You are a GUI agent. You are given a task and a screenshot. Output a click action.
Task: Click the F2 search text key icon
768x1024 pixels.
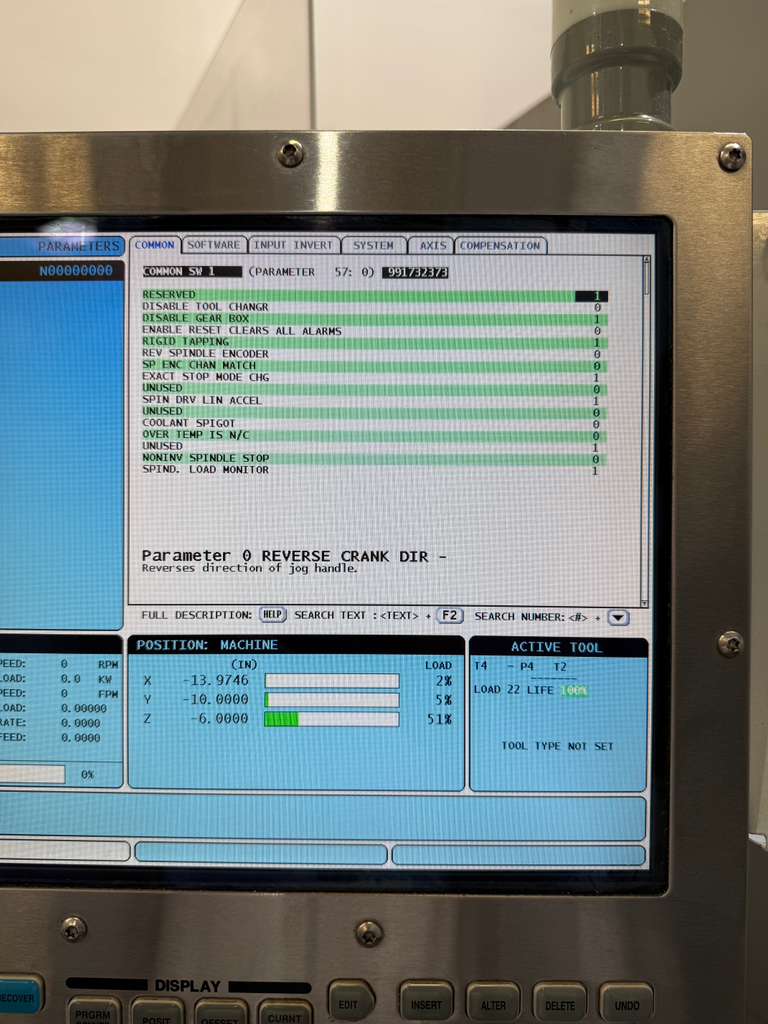448,616
